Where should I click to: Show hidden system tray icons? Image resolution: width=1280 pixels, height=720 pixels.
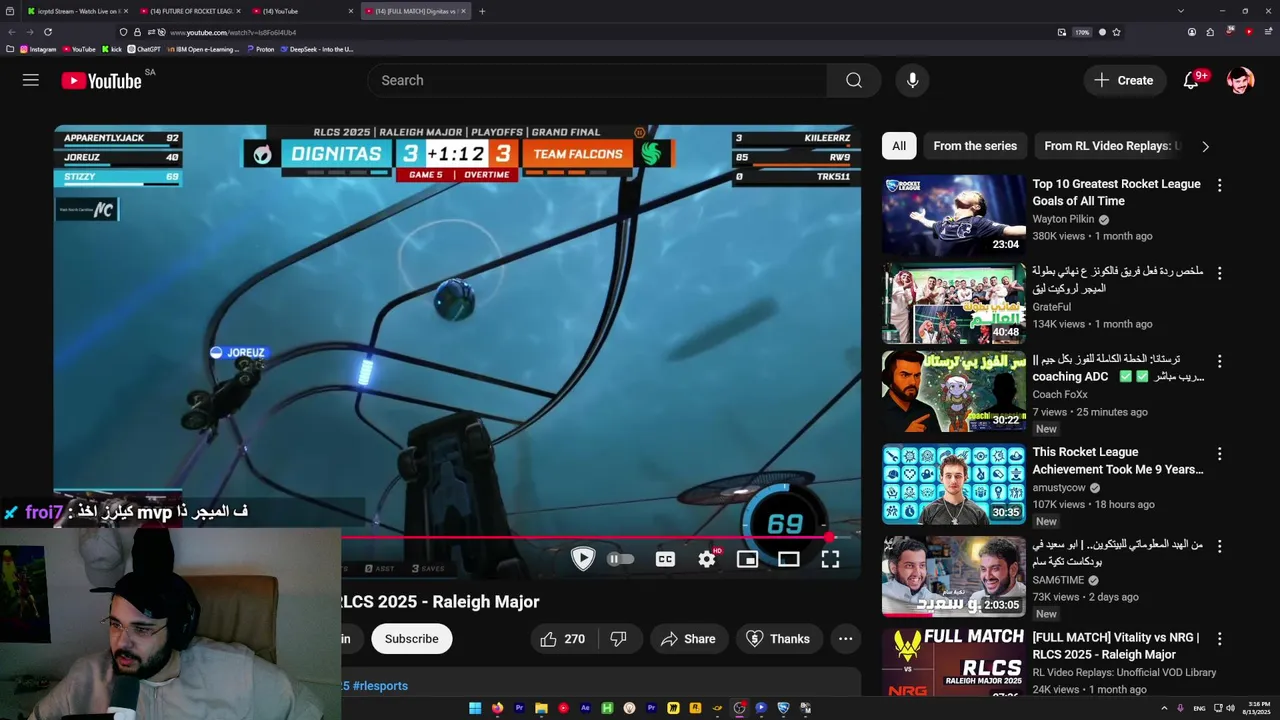point(1164,708)
